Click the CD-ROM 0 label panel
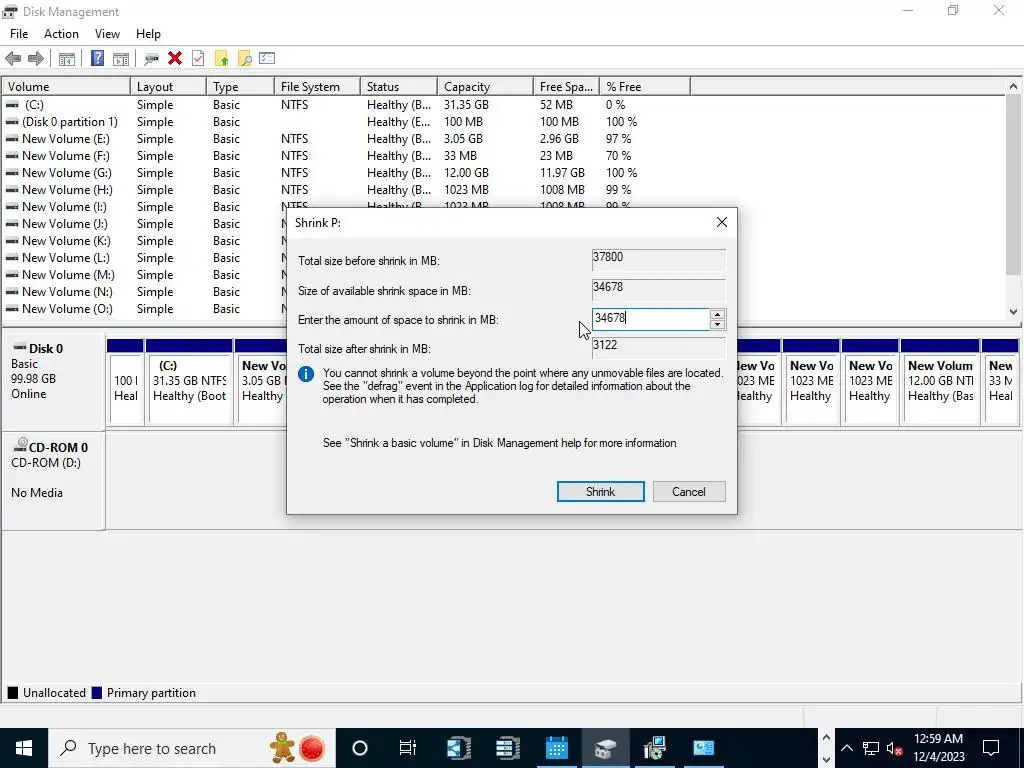 click(53, 481)
